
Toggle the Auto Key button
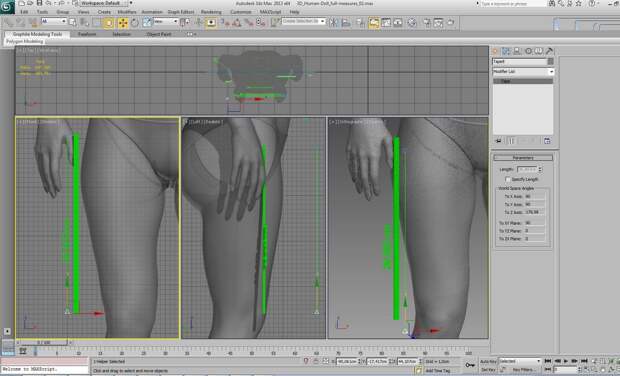coord(488,361)
